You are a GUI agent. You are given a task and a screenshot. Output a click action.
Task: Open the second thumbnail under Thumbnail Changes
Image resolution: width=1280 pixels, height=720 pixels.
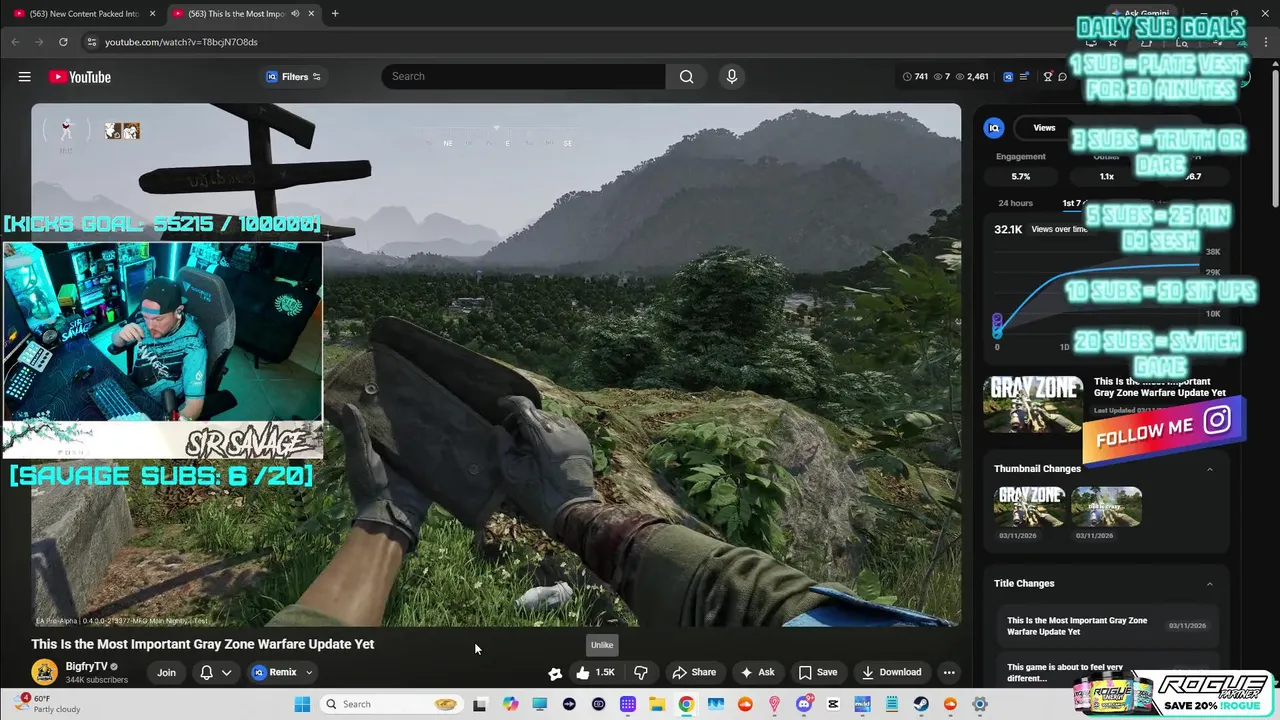coord(1106,506)
